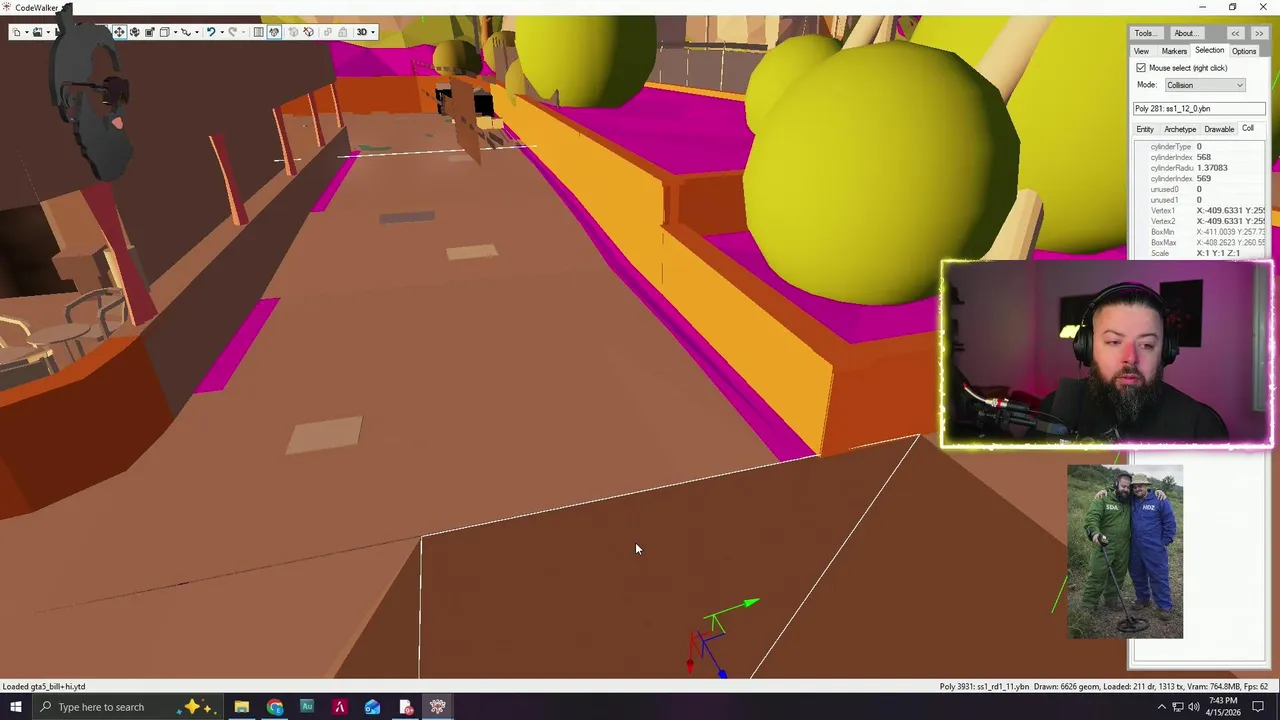Screen dimensions: 1280x720
Task: Click the About... button
Action: (x=1185, y=33)
